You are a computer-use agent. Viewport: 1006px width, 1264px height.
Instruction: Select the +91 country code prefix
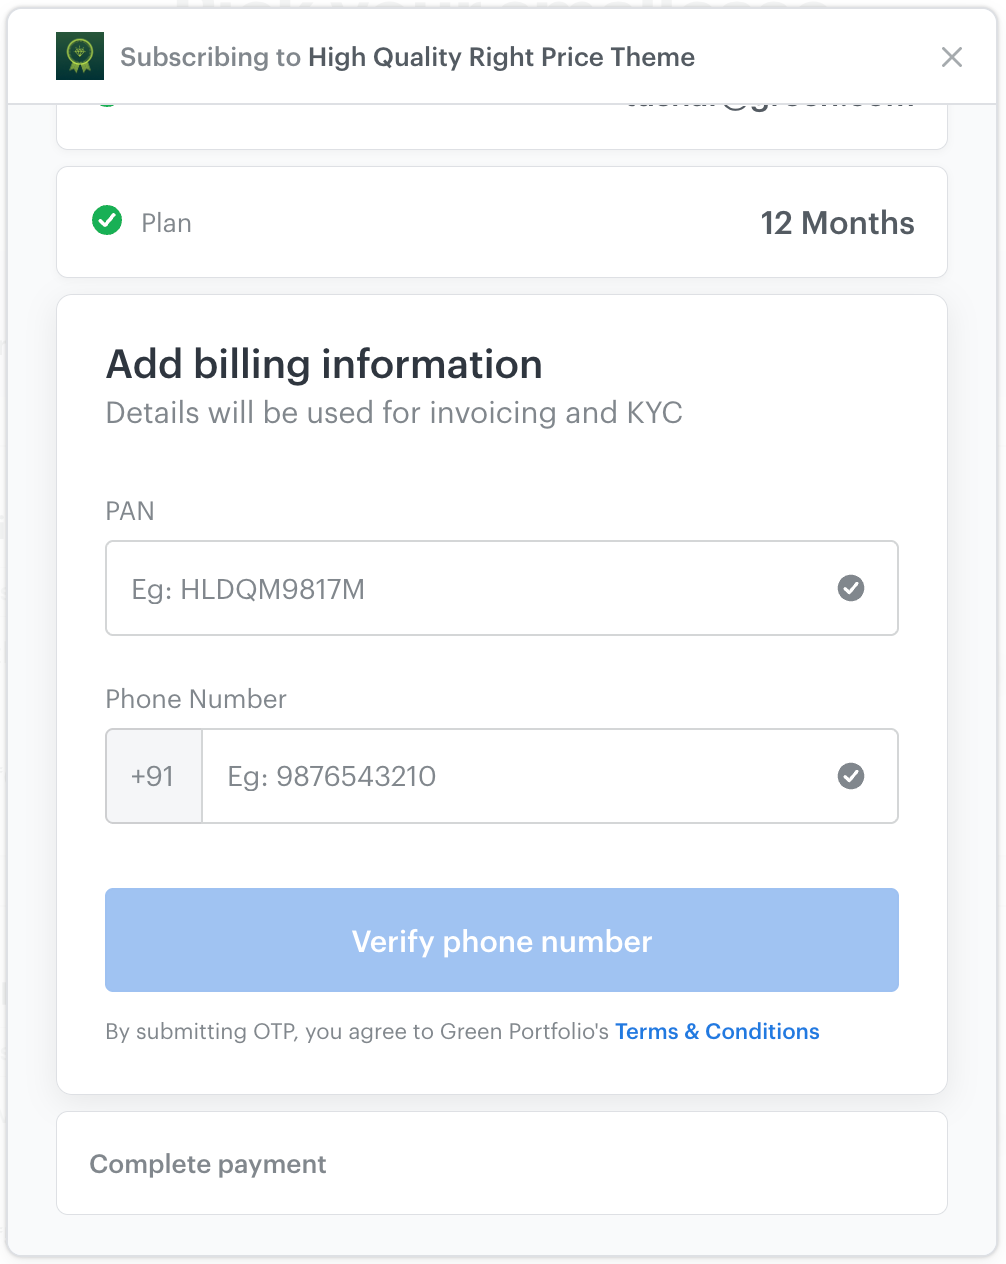pos(154,776)
